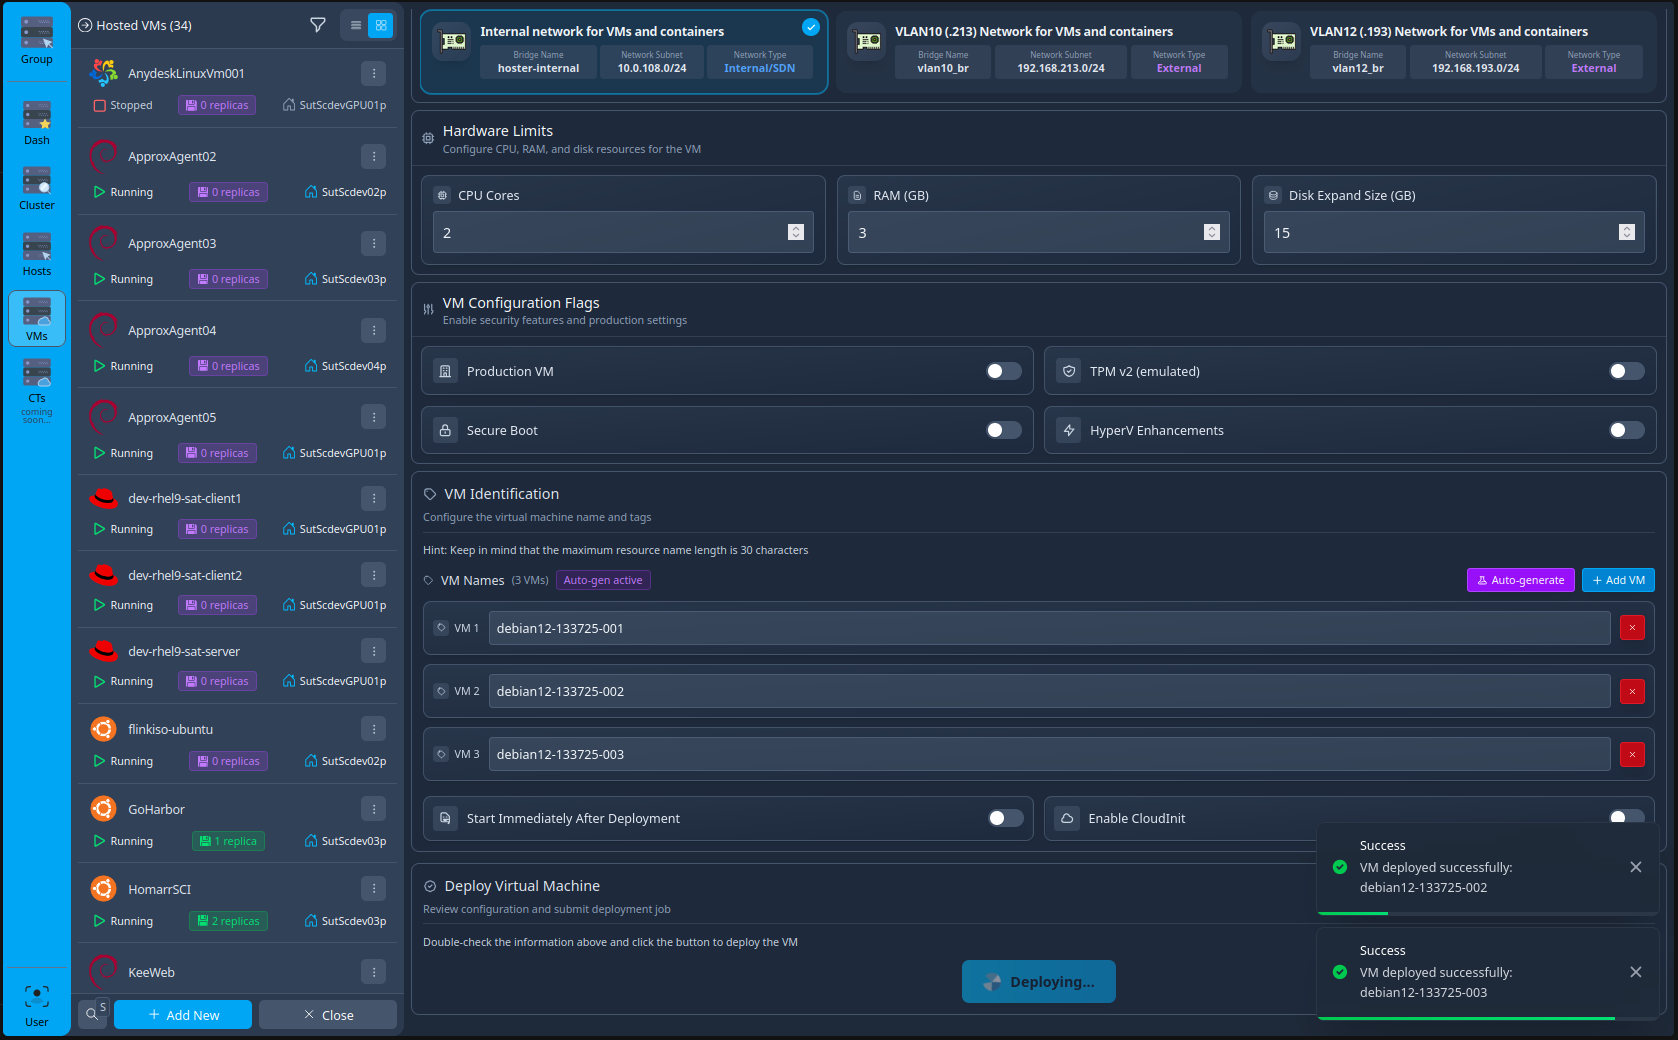Turn on the Production VM switch
Viewport: 1678px width, 1040px height.
pyautogui.click(x=1001, y=371)
